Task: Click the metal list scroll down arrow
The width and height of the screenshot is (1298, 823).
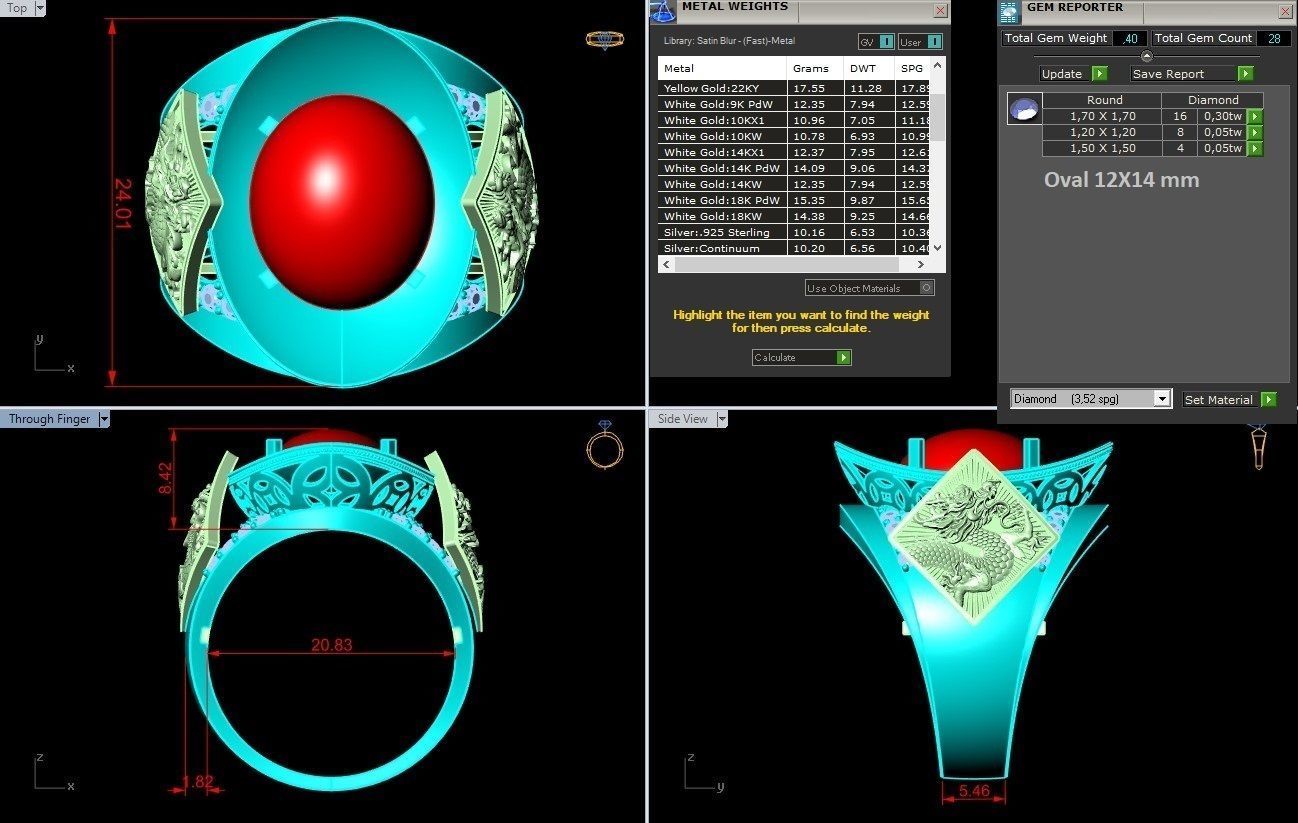Action: tap(938, 249)
